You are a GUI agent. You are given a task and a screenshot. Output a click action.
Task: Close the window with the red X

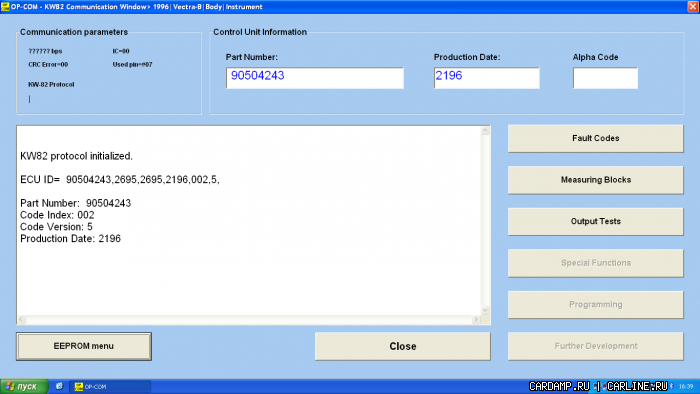pos(693,7)
